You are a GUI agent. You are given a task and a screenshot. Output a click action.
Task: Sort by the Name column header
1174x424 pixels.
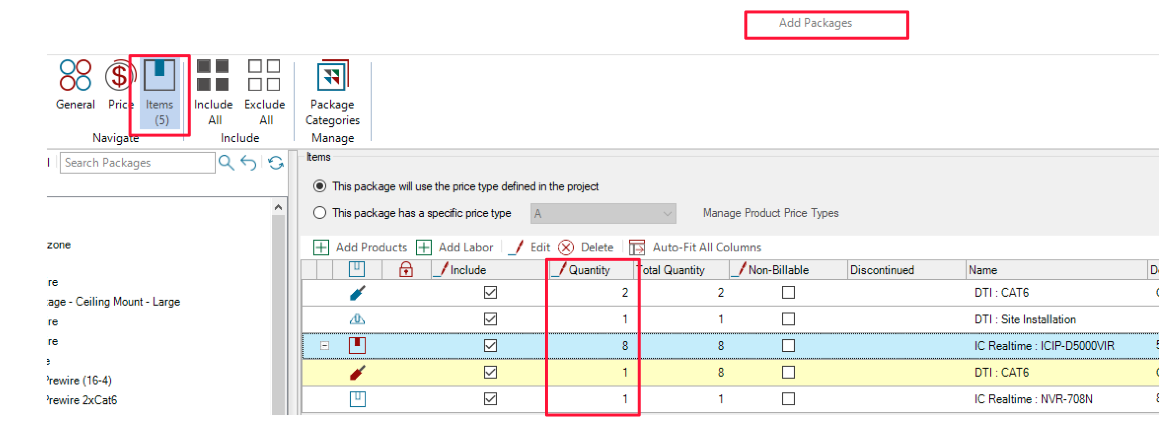tap(1055, 270)
